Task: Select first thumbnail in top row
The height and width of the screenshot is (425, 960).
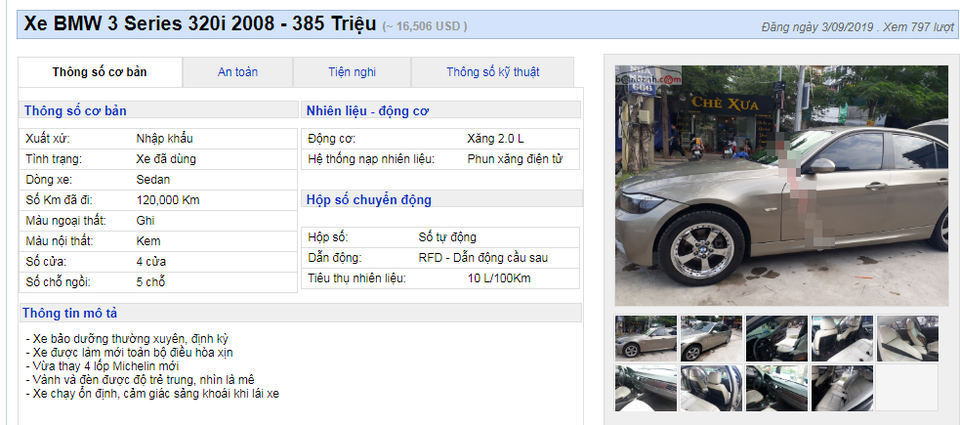Action: click(646, 339)
